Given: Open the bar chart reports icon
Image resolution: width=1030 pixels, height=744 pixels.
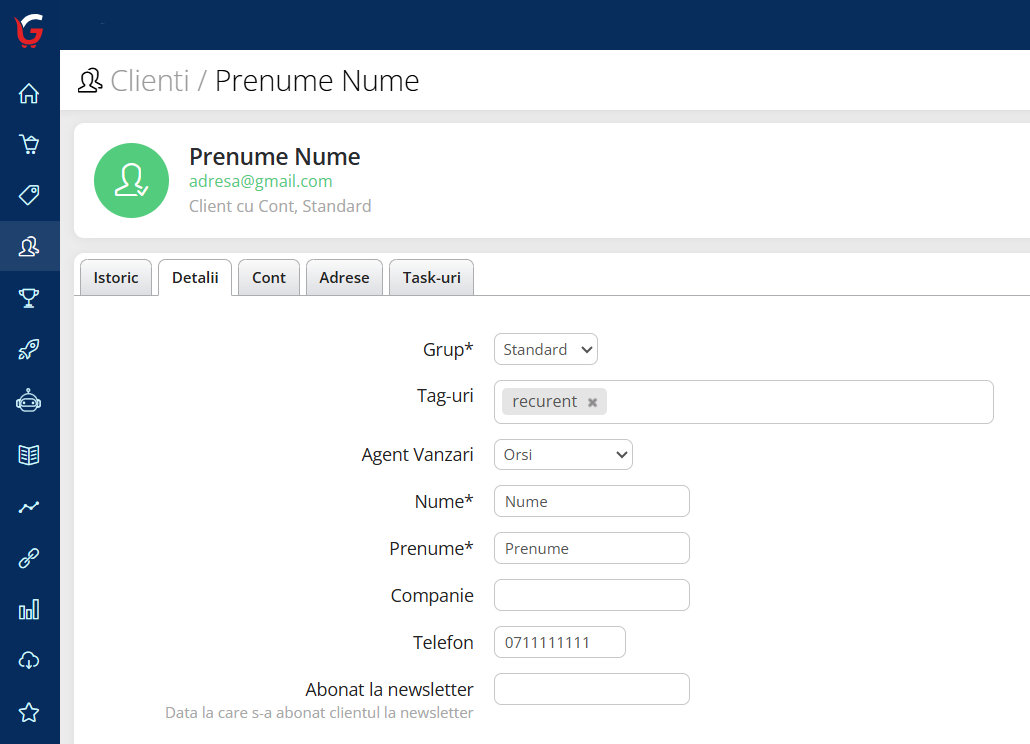Looking at the screenshot, I should click(x=29, y=609).
